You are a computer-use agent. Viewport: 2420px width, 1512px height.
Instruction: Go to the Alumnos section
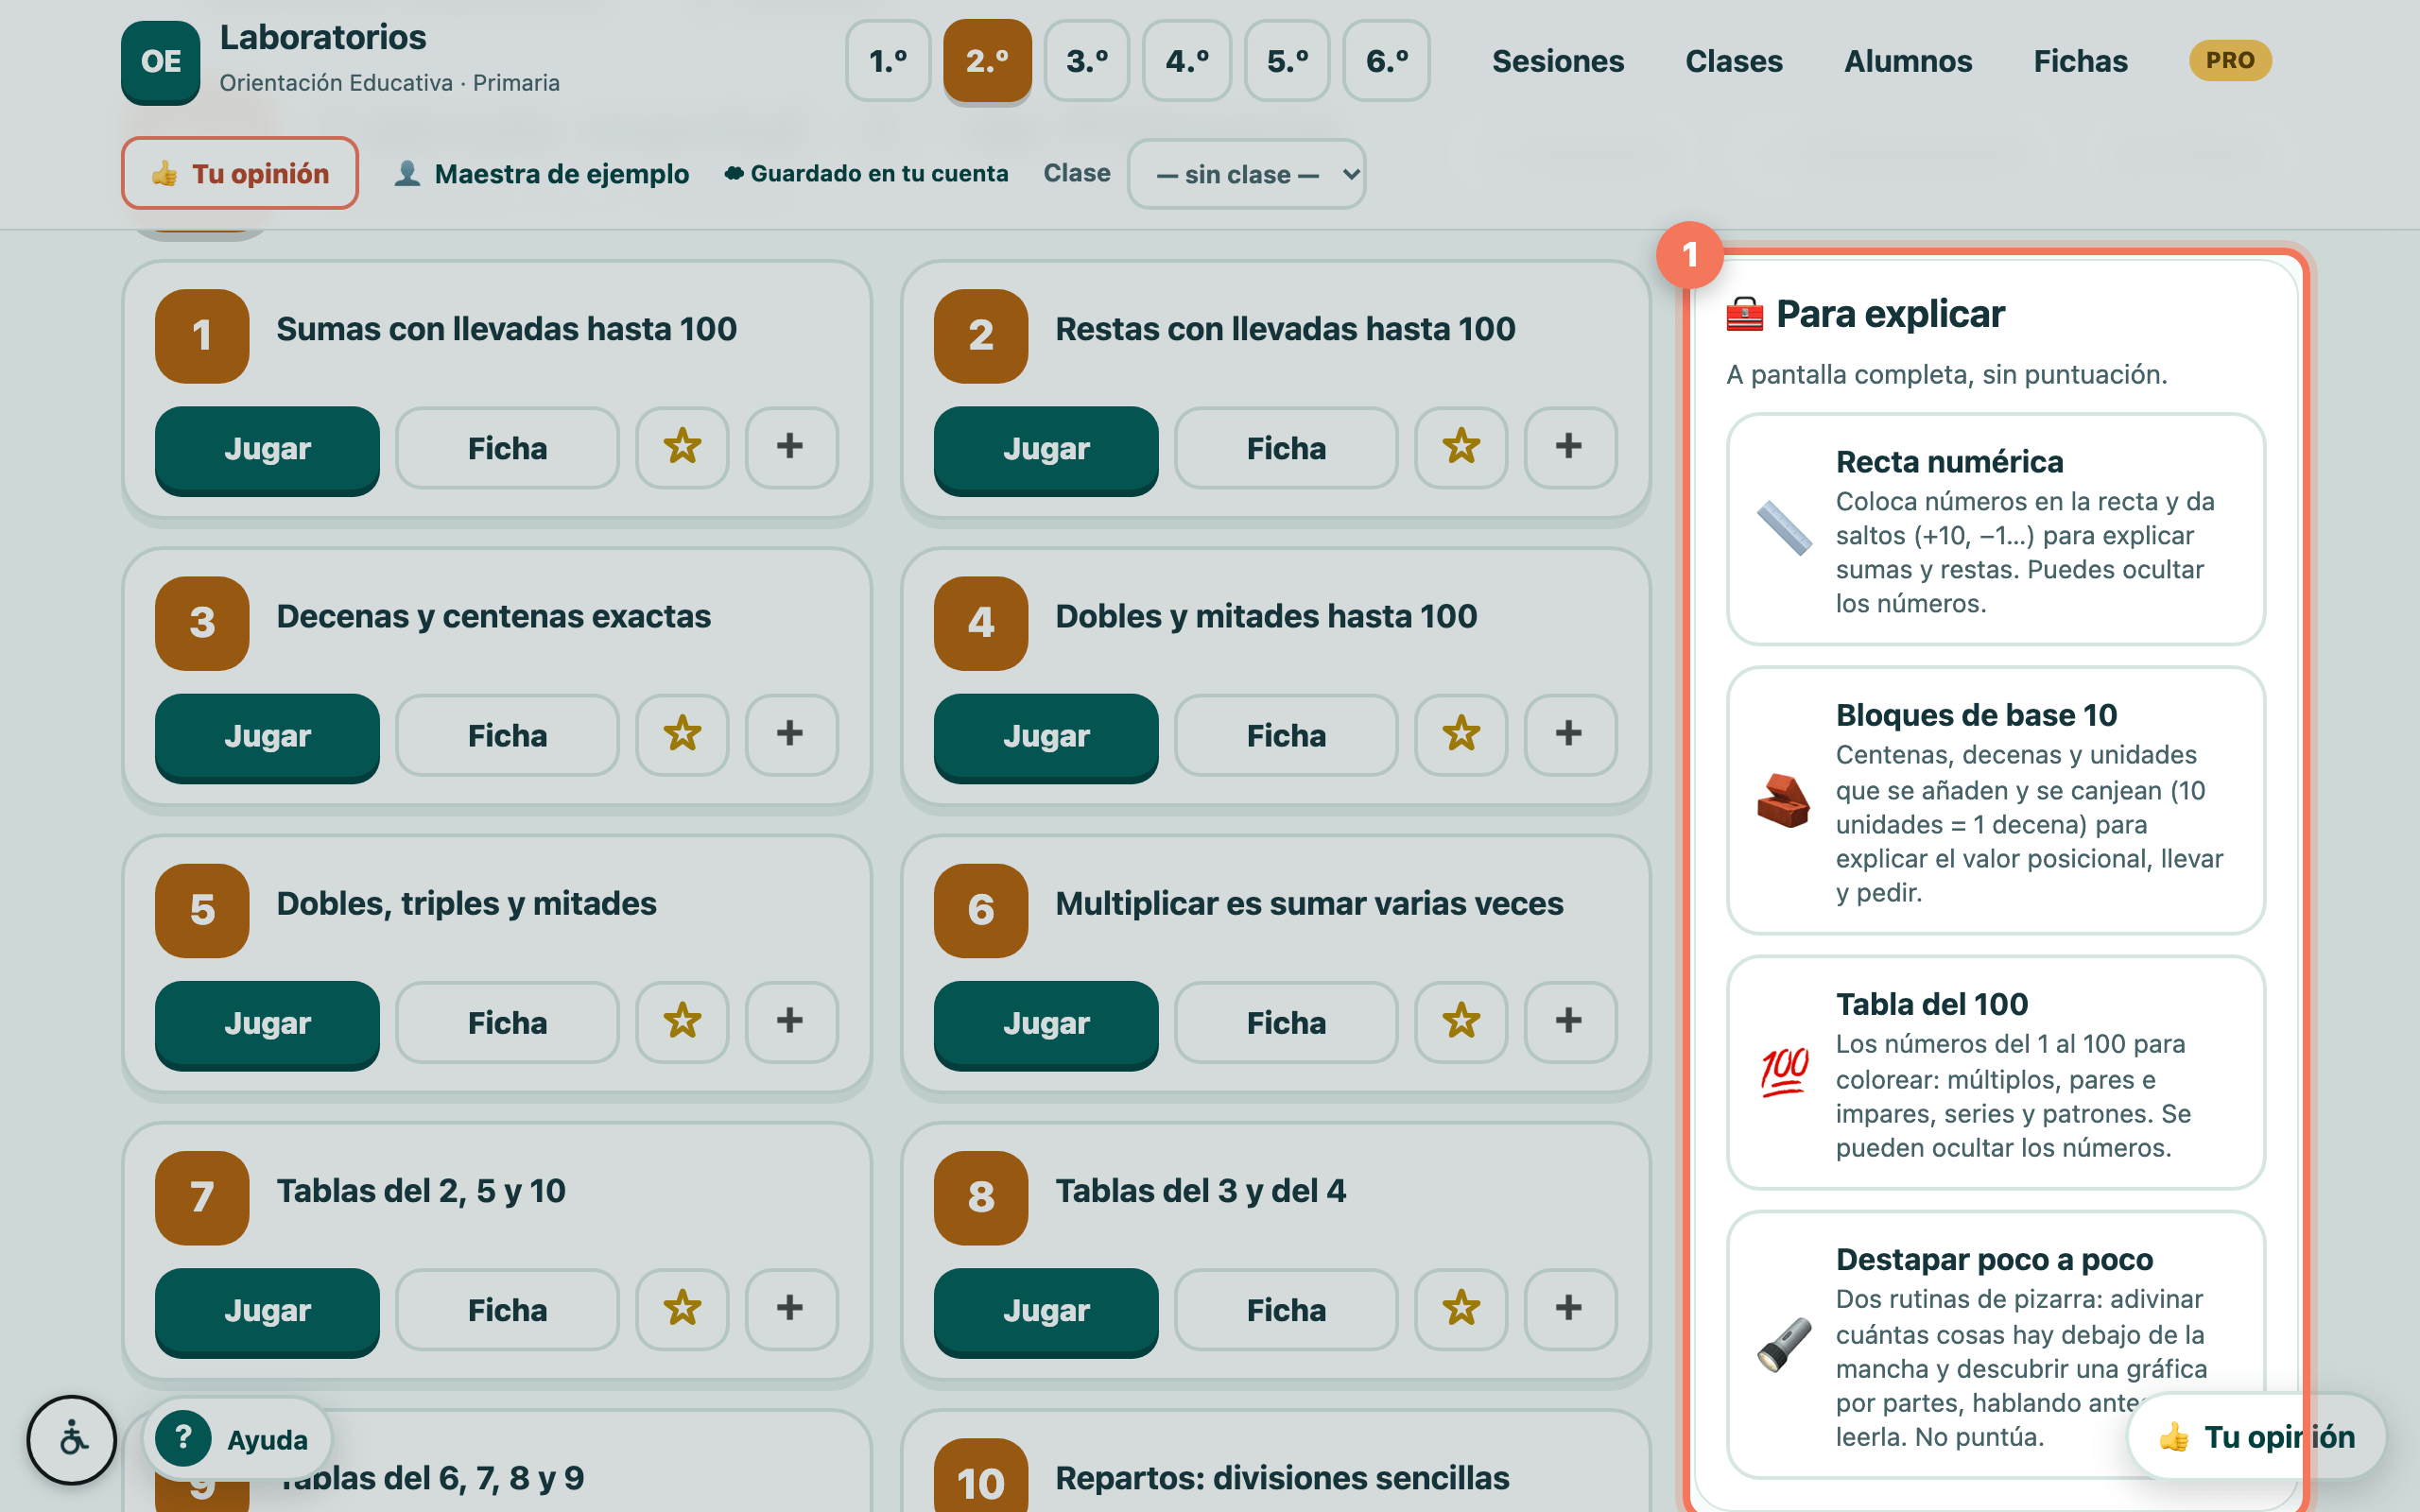coord(1908,61)
